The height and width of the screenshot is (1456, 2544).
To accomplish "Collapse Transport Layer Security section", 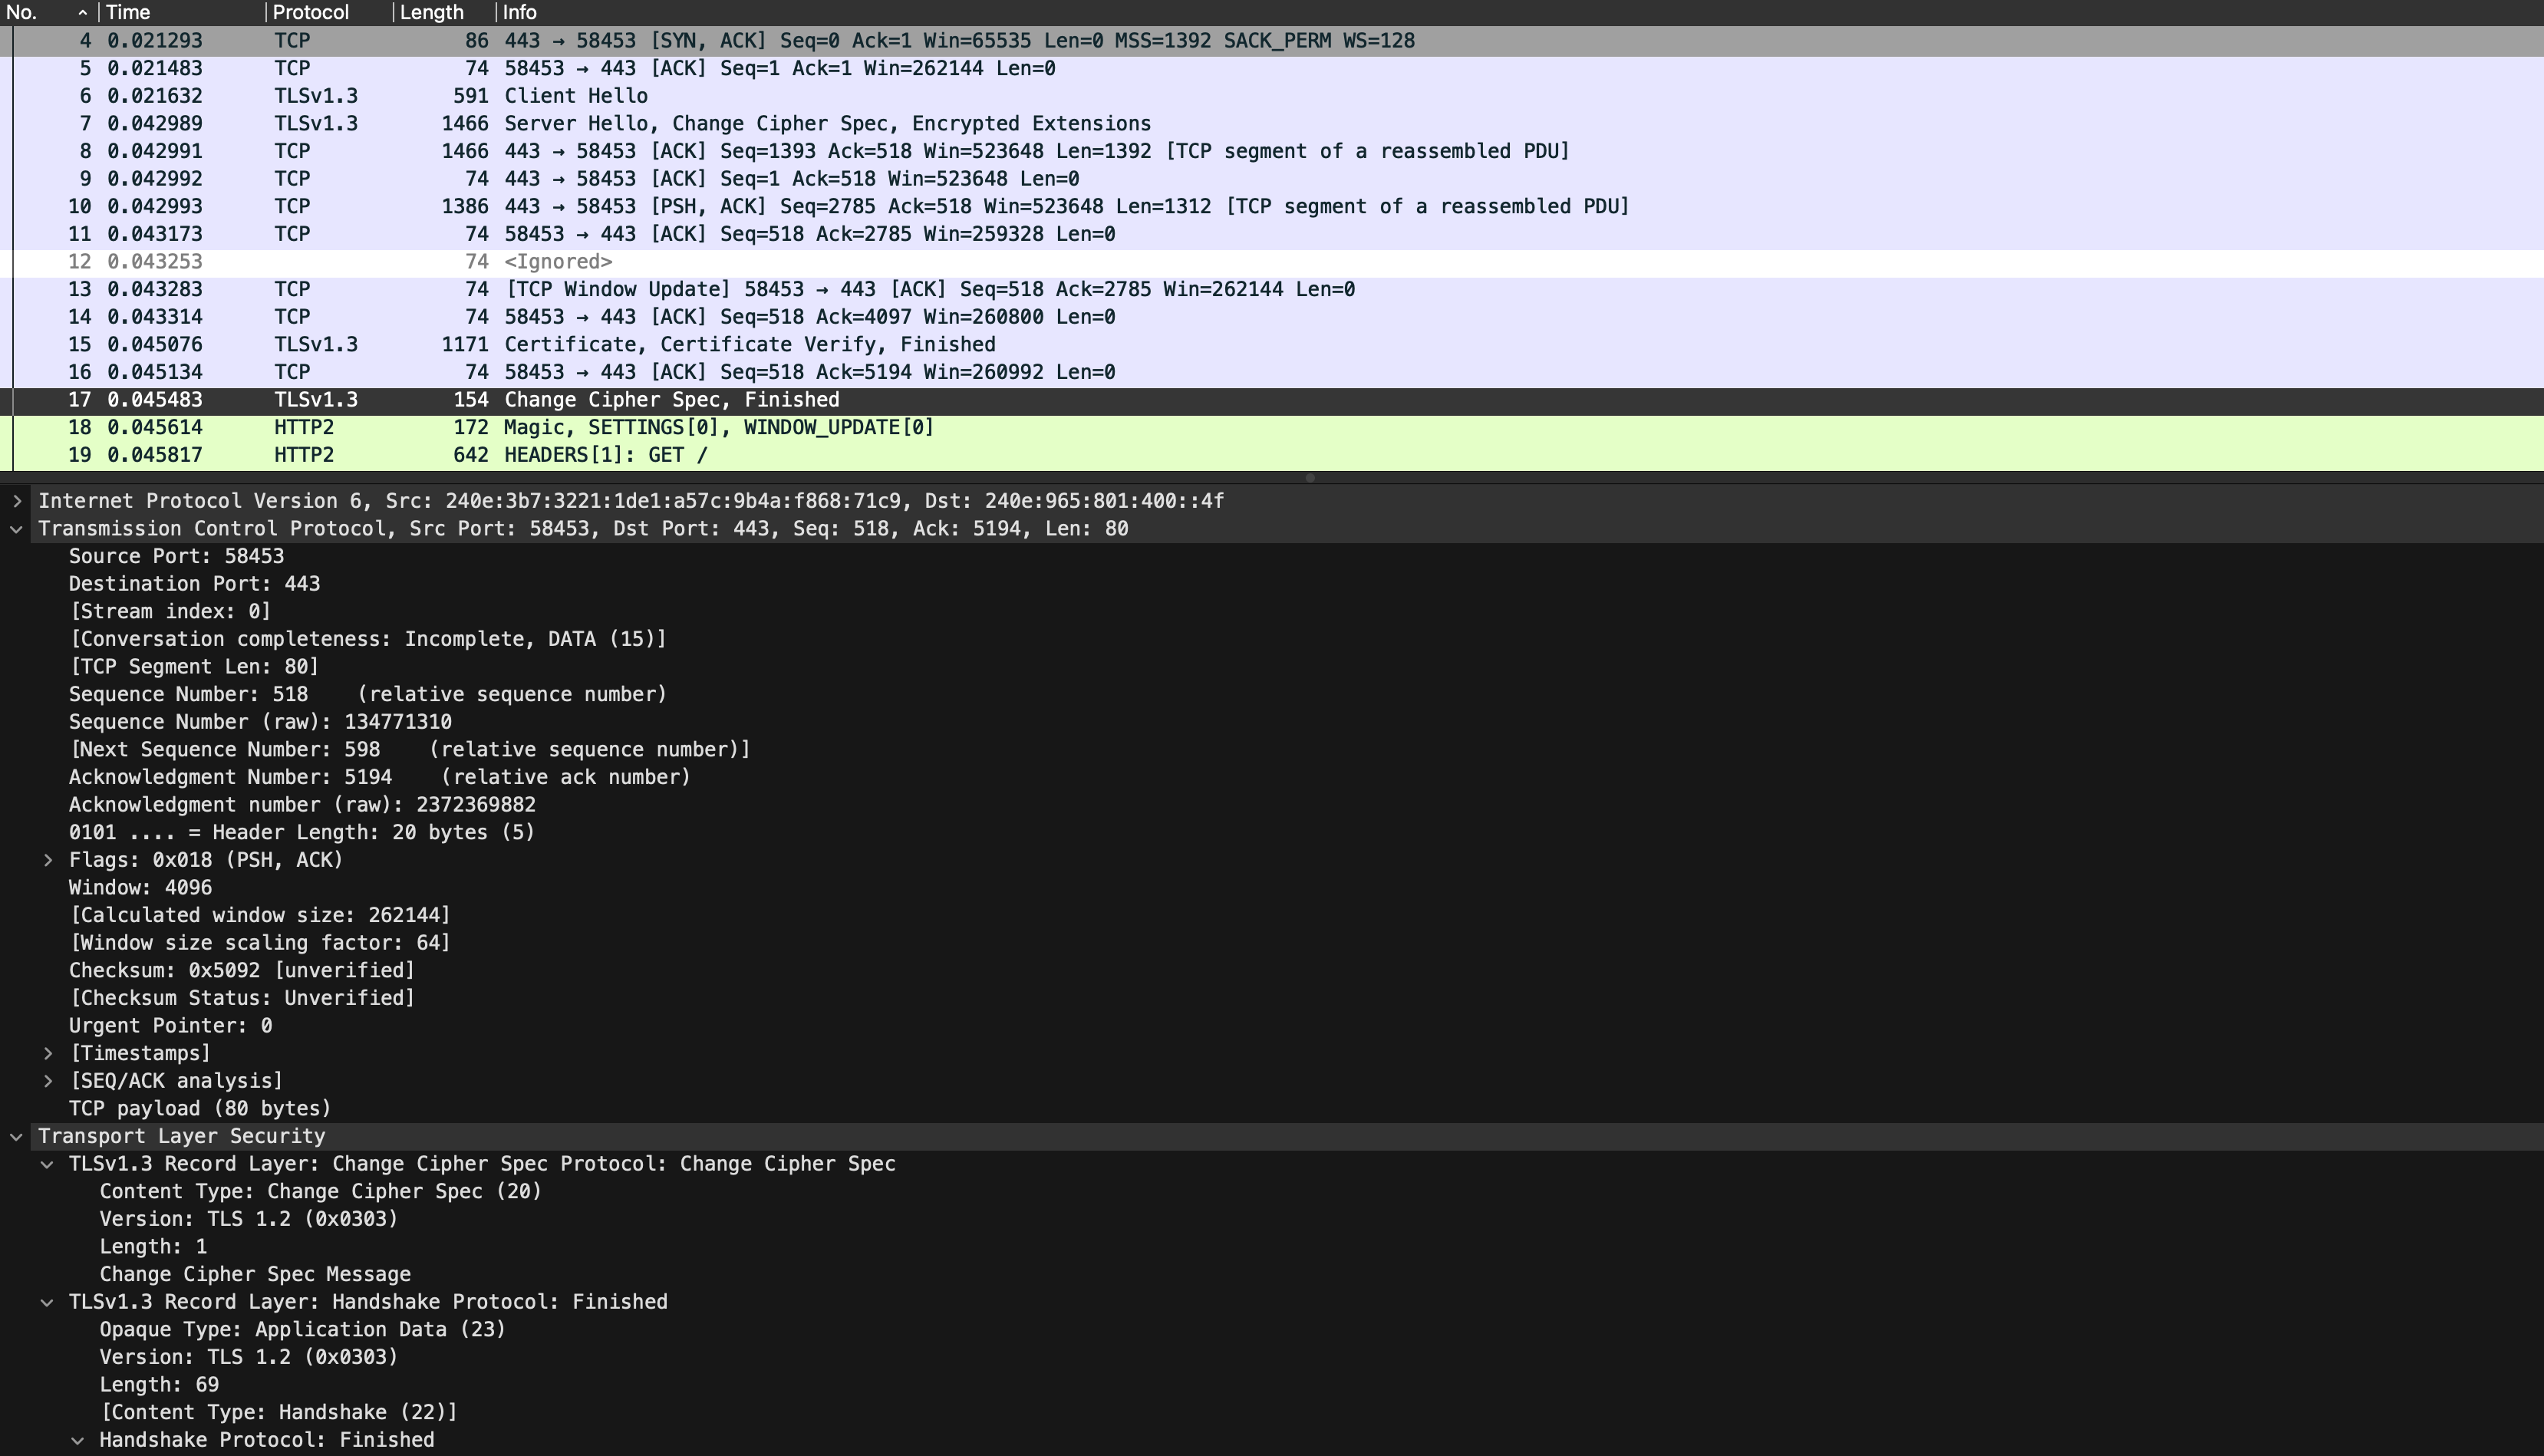I will tap(17, 1136).
